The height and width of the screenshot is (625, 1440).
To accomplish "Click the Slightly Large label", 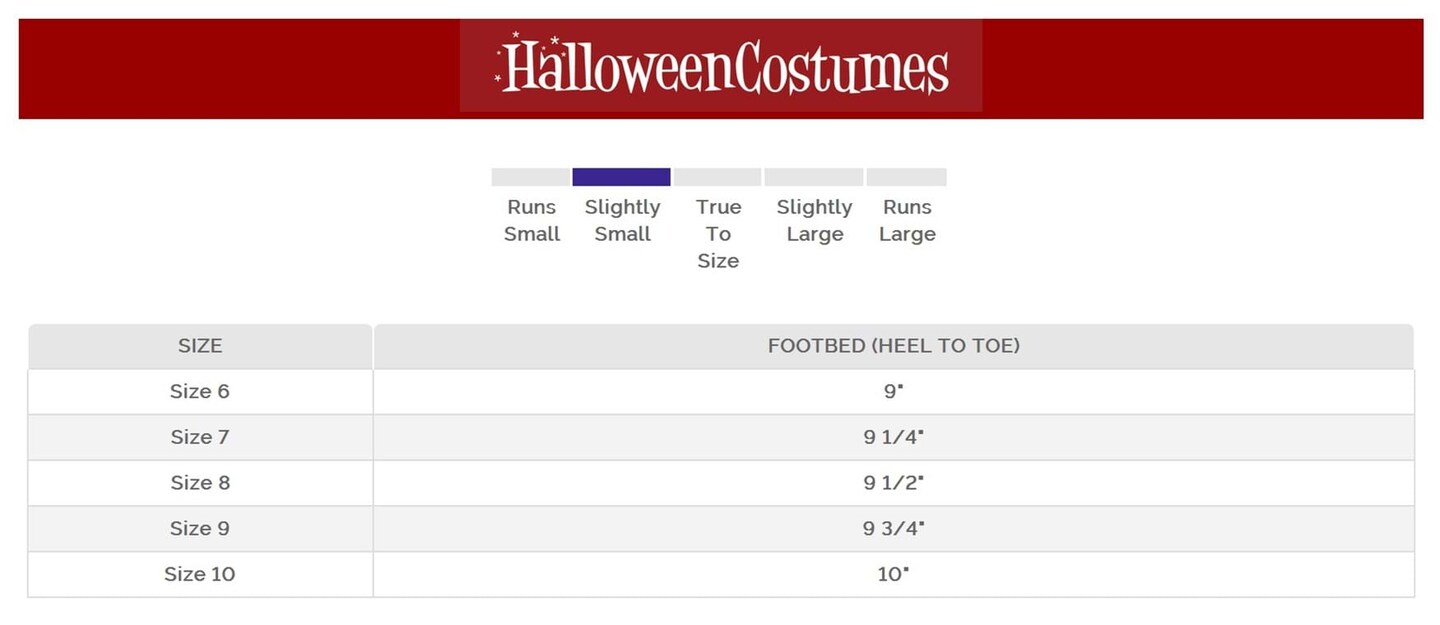I will [814, 220].
